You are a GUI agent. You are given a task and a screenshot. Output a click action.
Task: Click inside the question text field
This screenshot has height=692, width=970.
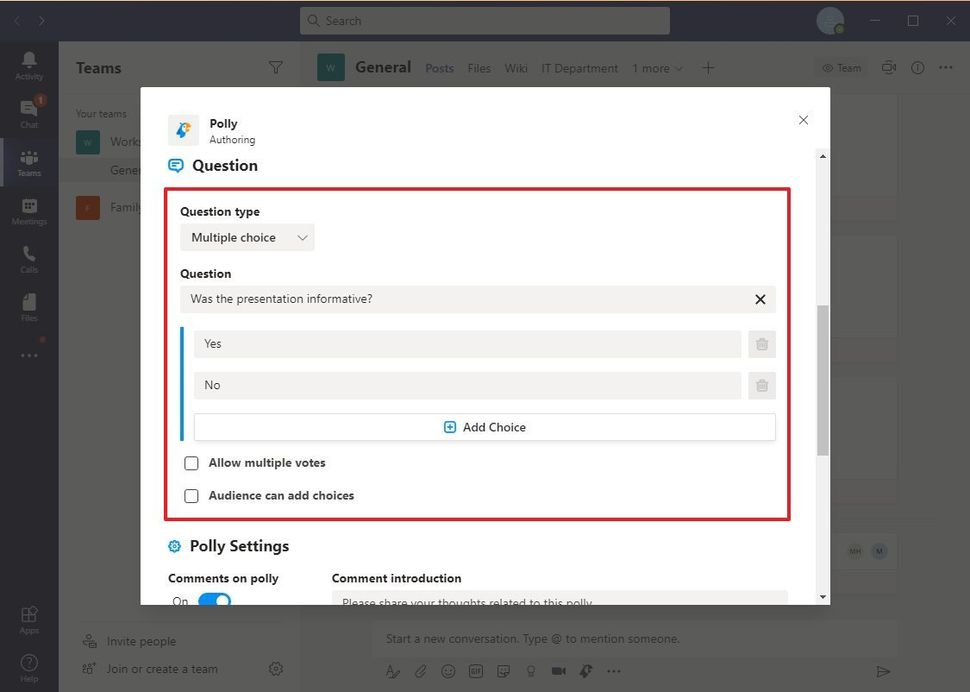[x=400, y=299]
